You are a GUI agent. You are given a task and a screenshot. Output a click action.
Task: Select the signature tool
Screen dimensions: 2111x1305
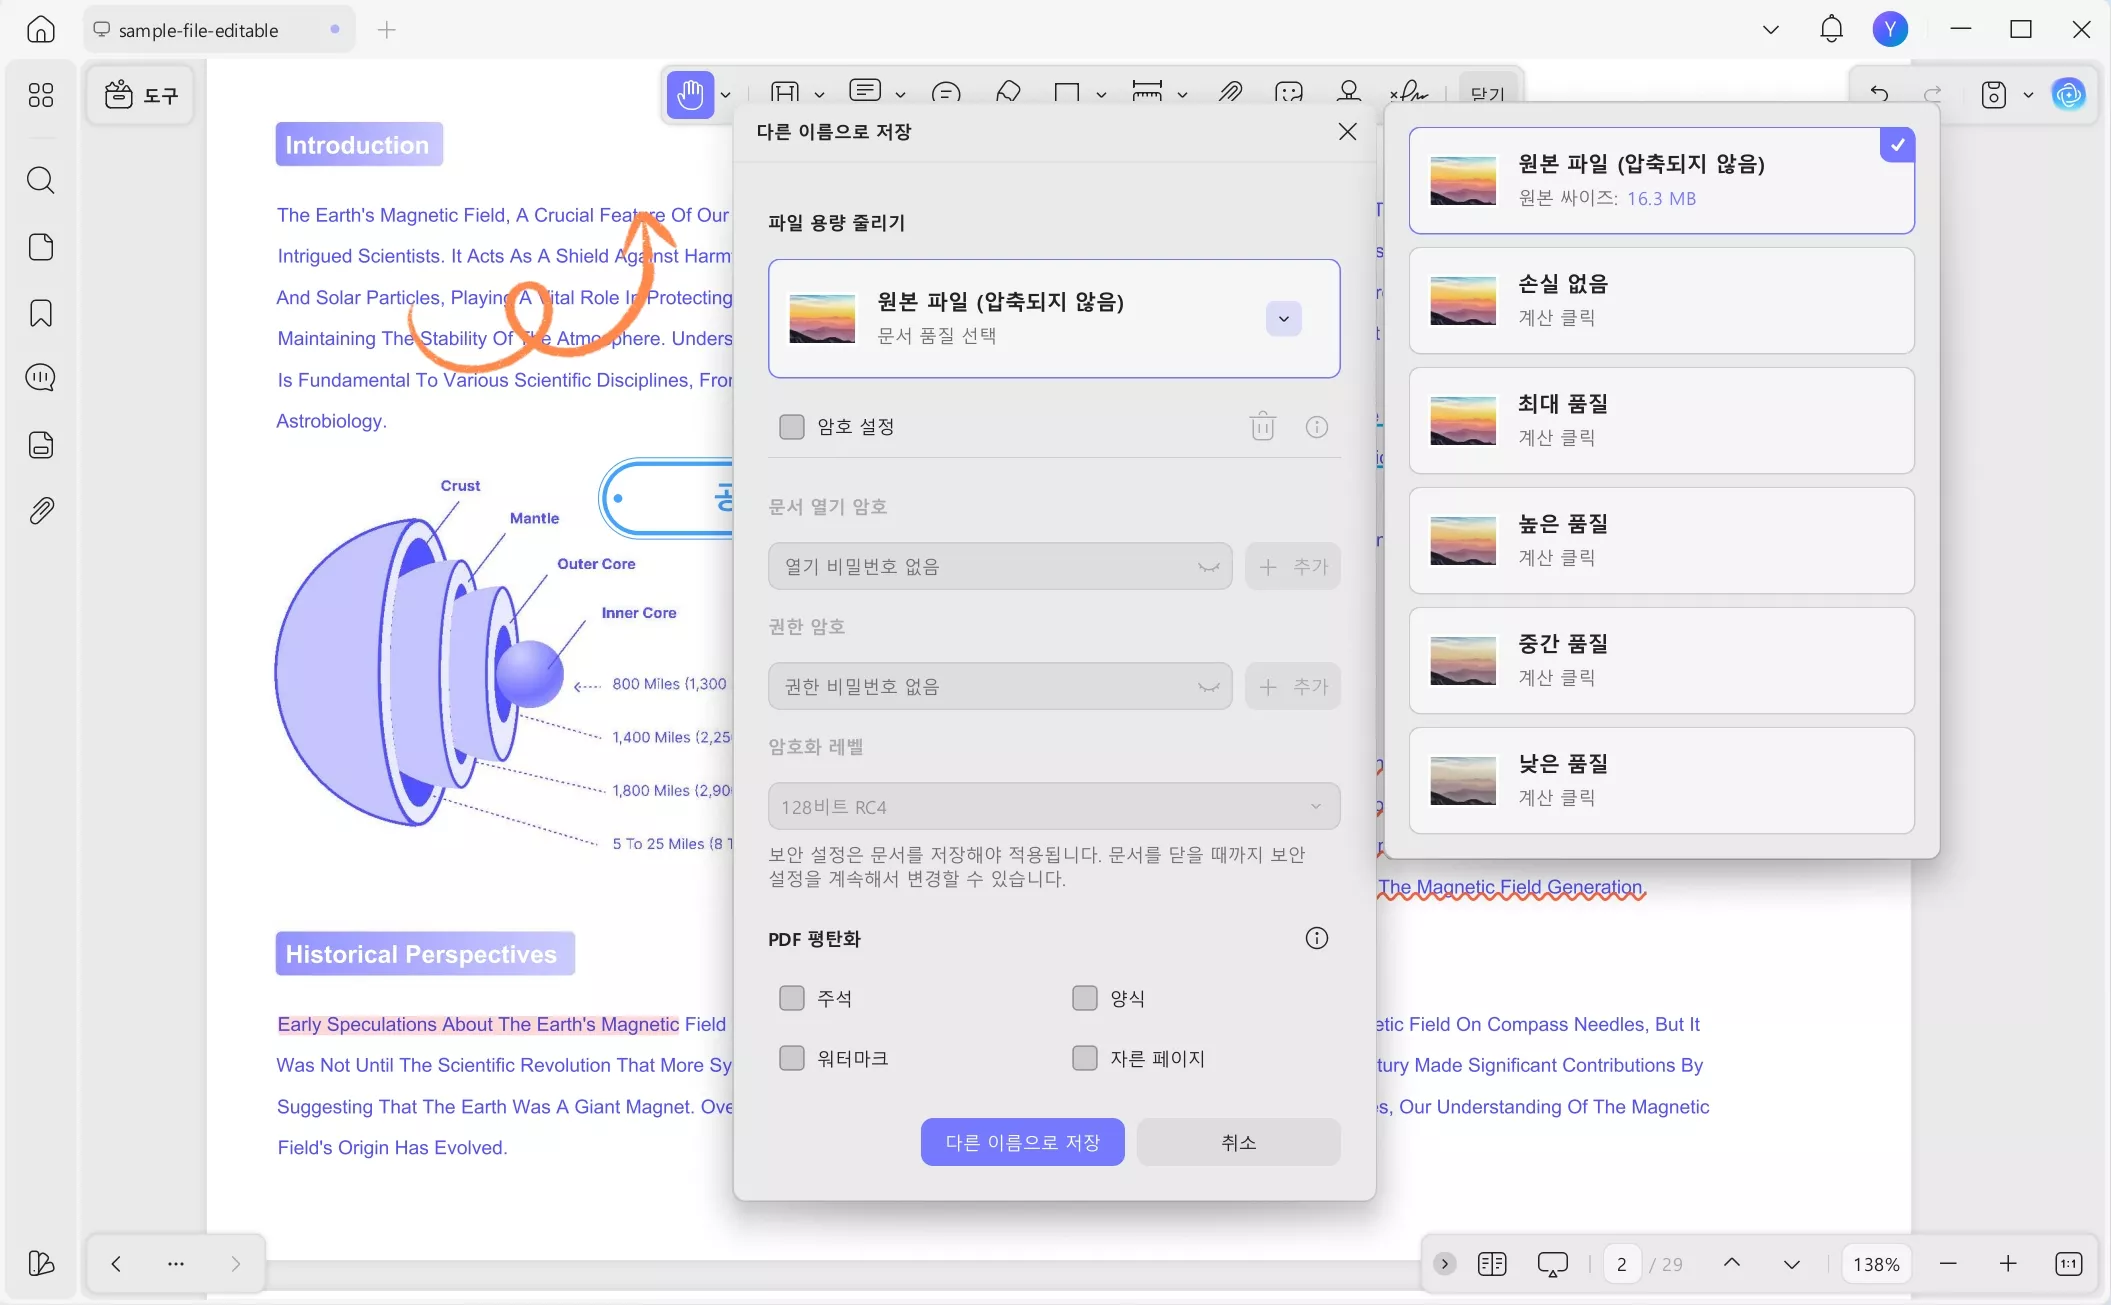click(1409, 93)
